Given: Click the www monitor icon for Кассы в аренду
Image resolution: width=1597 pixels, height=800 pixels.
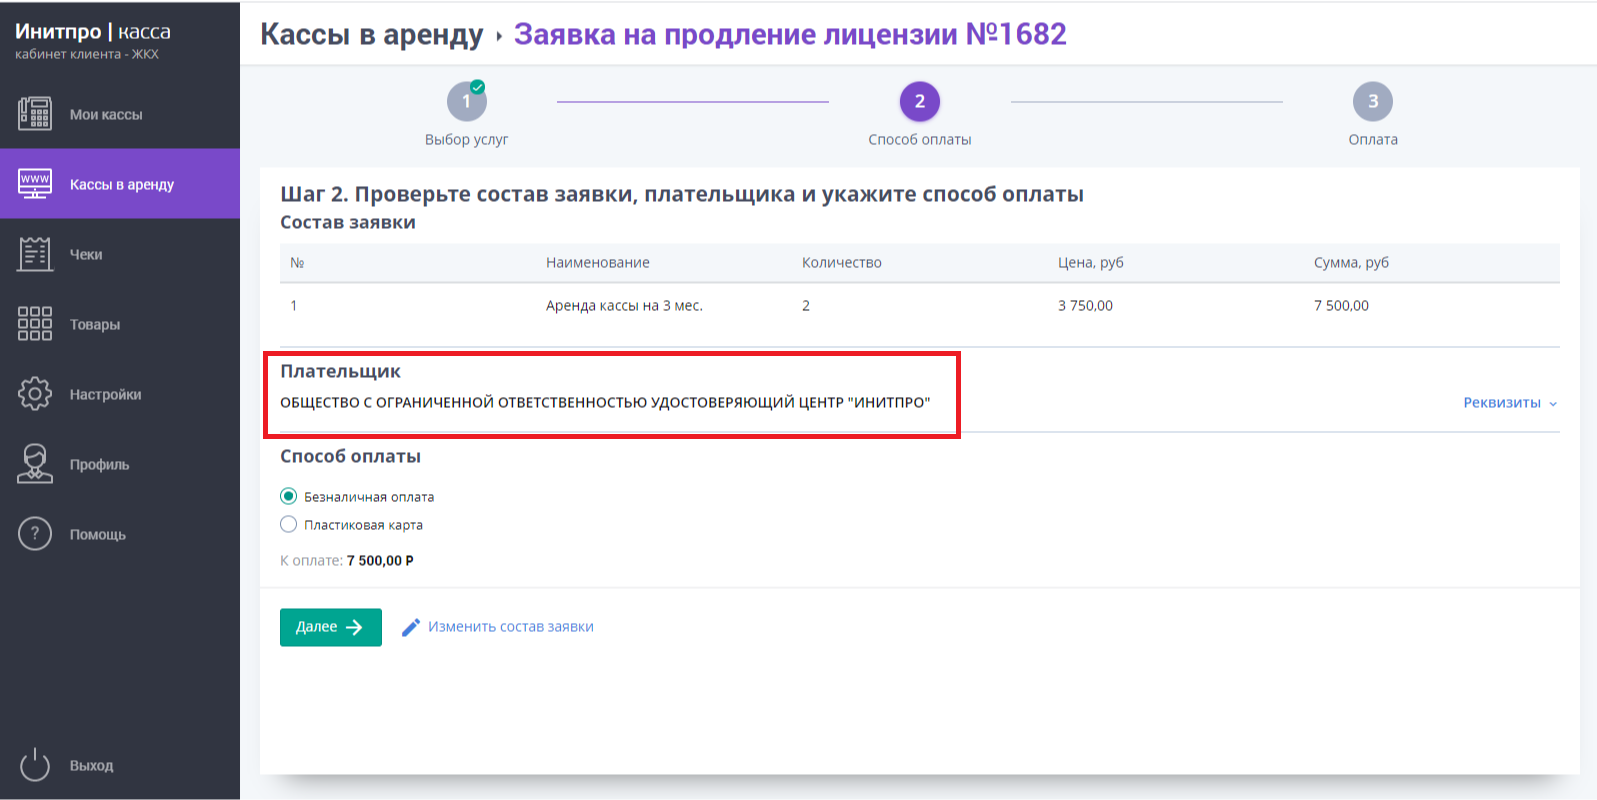Looking at the screenshot, I should [35, 184].
